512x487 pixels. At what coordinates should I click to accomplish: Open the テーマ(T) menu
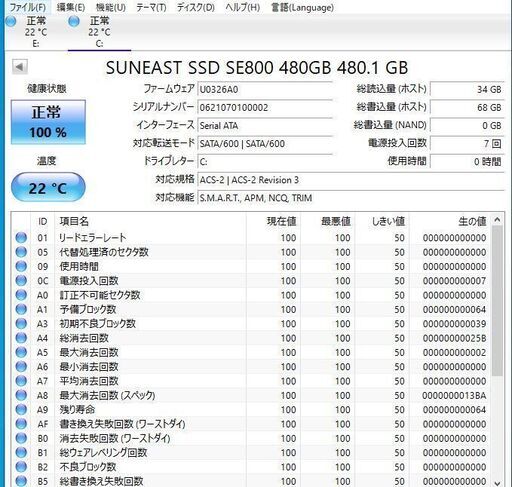coord(151,7)
